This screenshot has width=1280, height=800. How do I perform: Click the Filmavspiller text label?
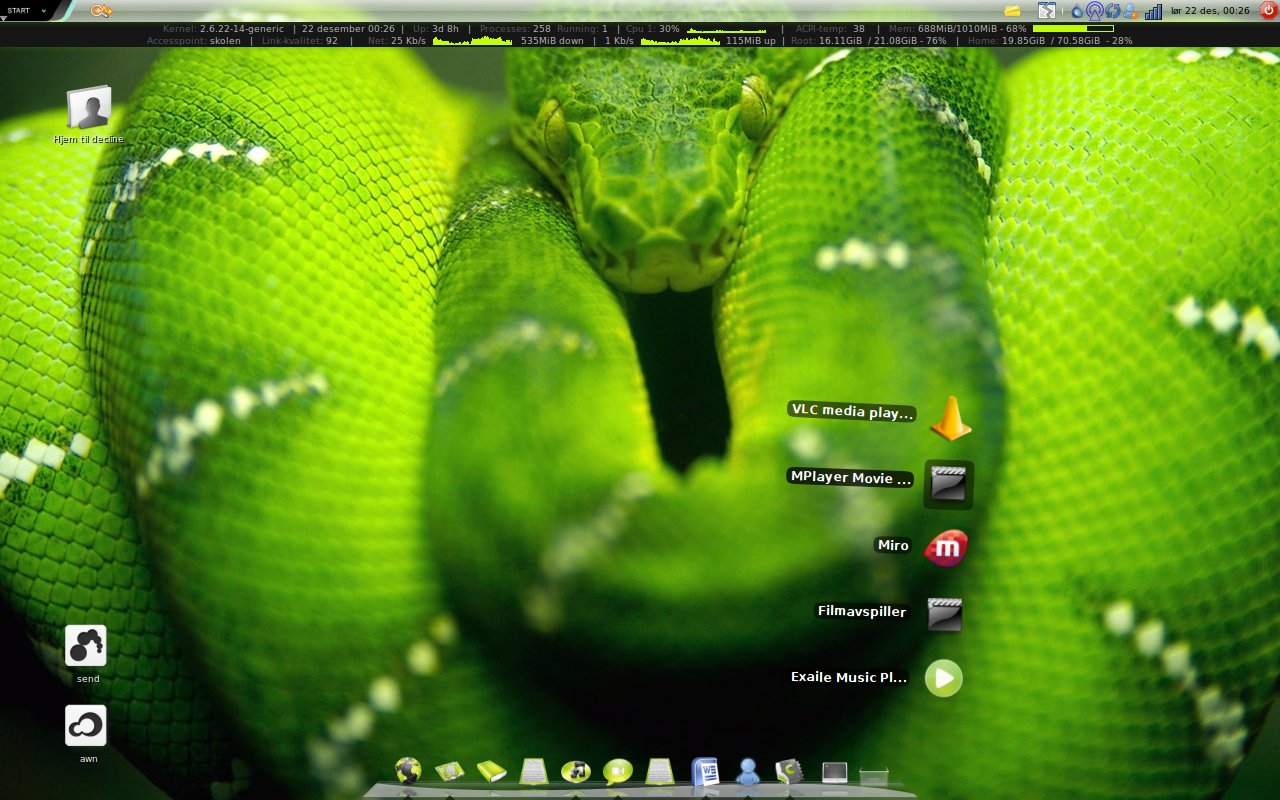point(861,611)
